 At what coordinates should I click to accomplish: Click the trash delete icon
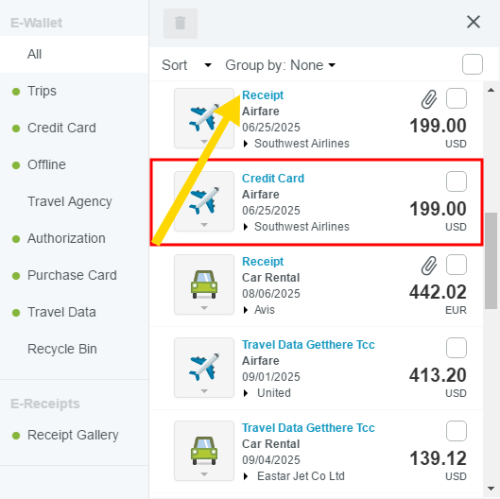(x=180, y=23)
